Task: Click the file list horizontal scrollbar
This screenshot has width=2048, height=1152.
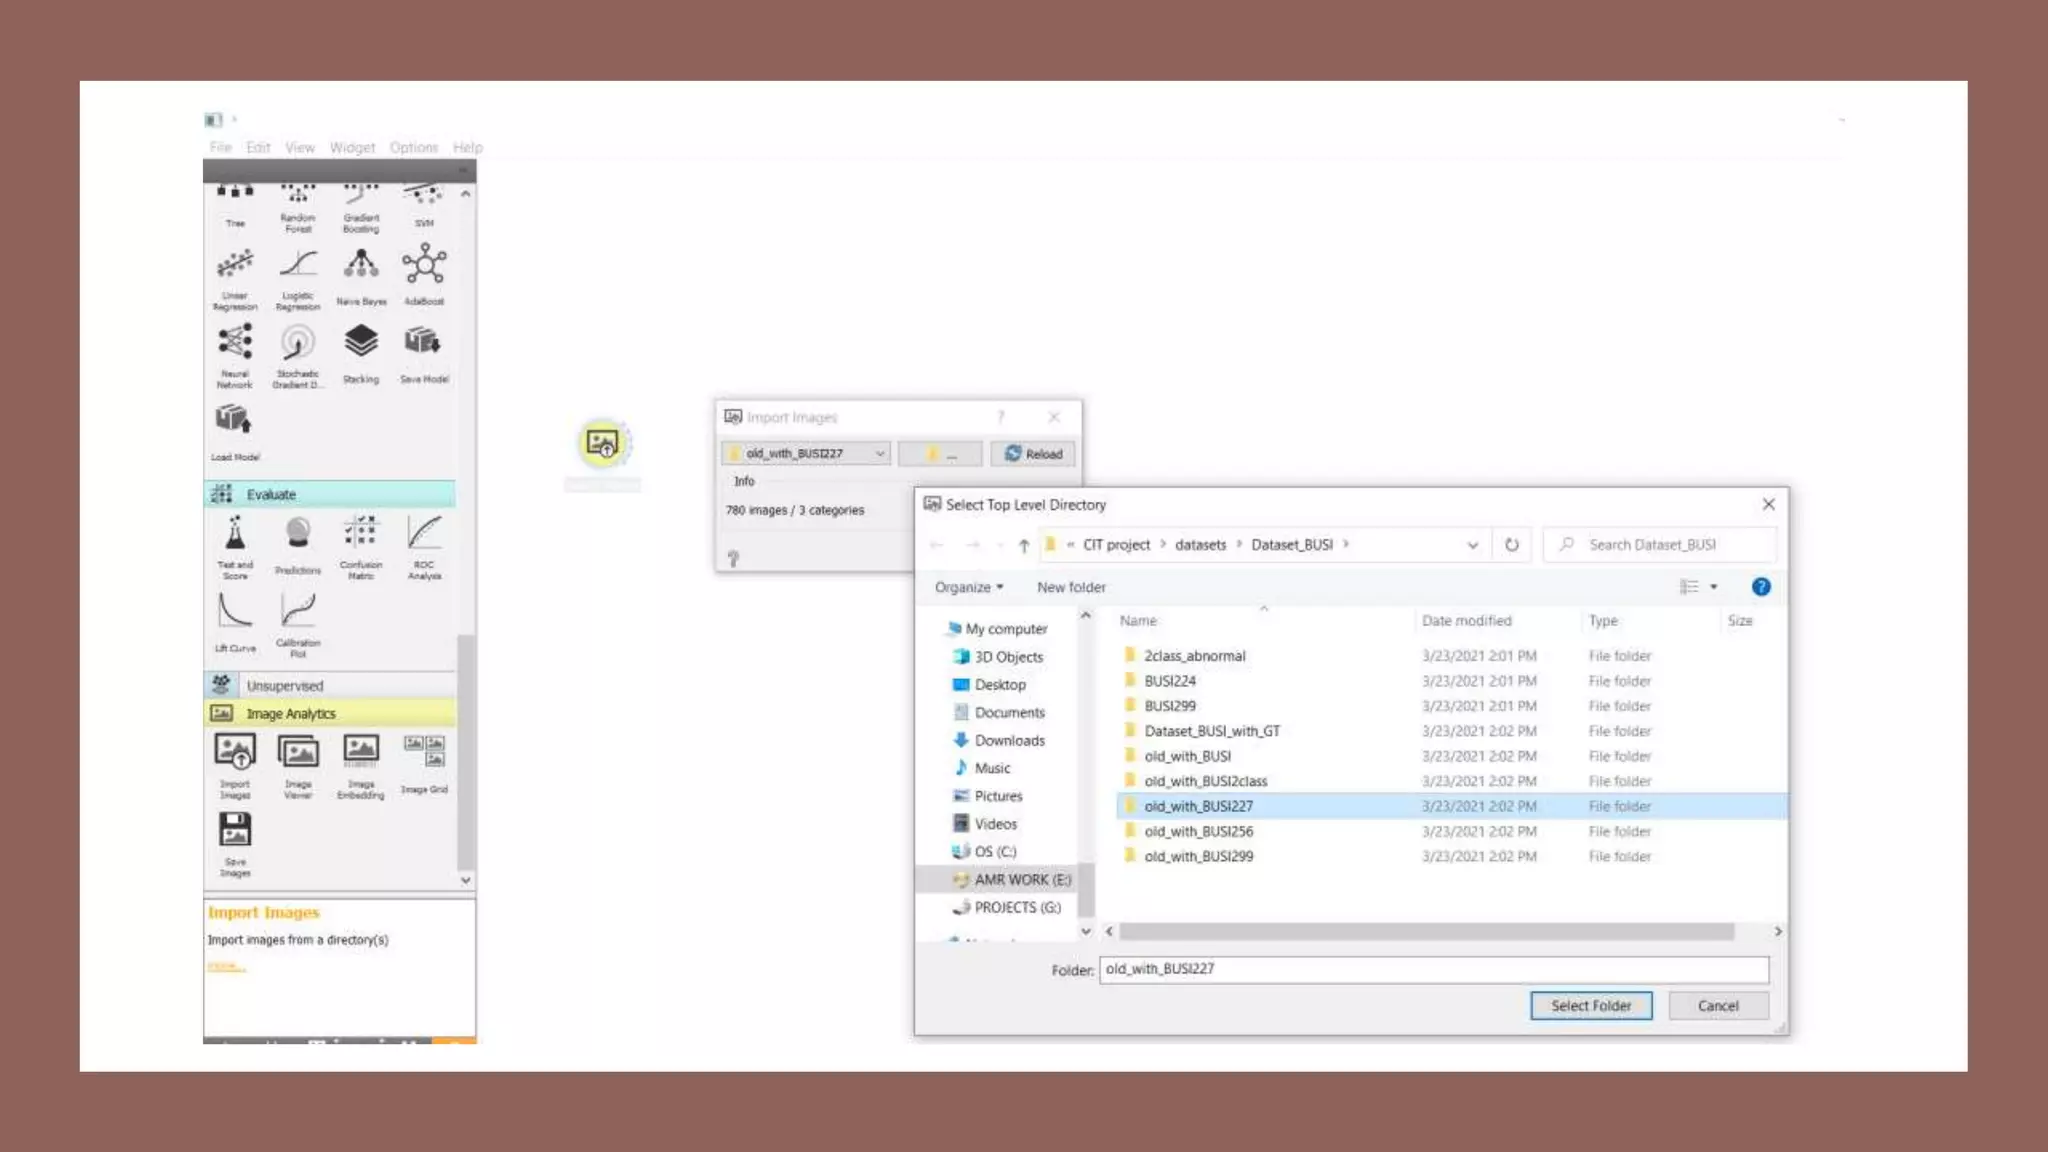Action: coord(1426,931)
